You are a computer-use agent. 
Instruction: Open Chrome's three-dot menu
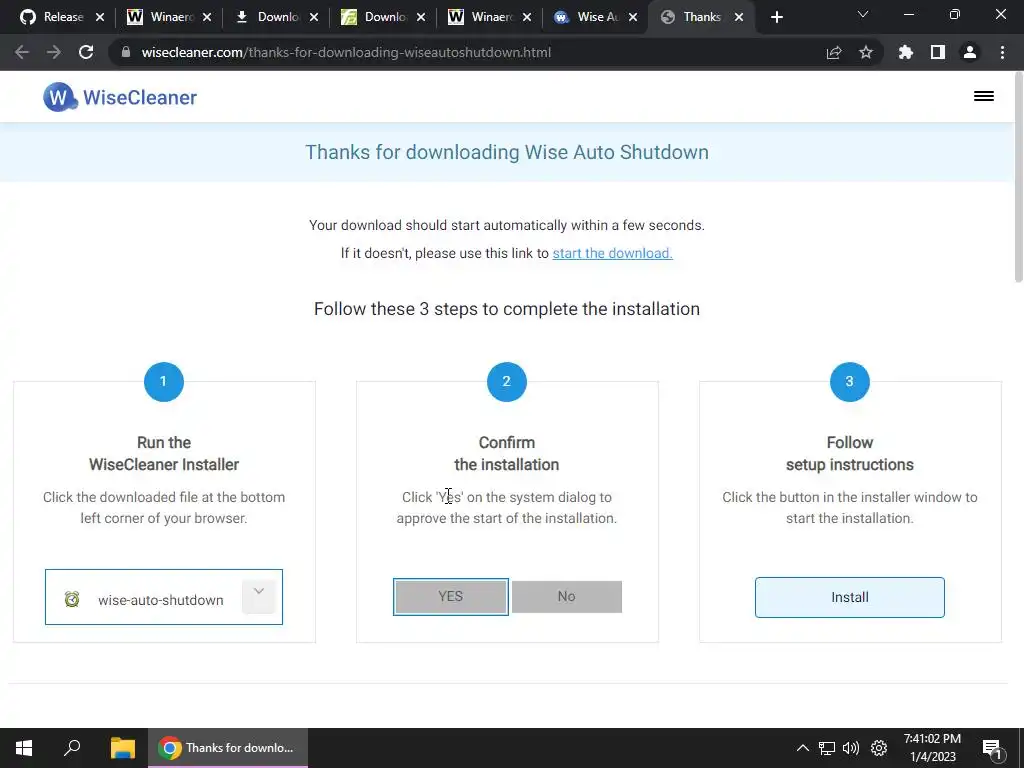coord(1002,52)
